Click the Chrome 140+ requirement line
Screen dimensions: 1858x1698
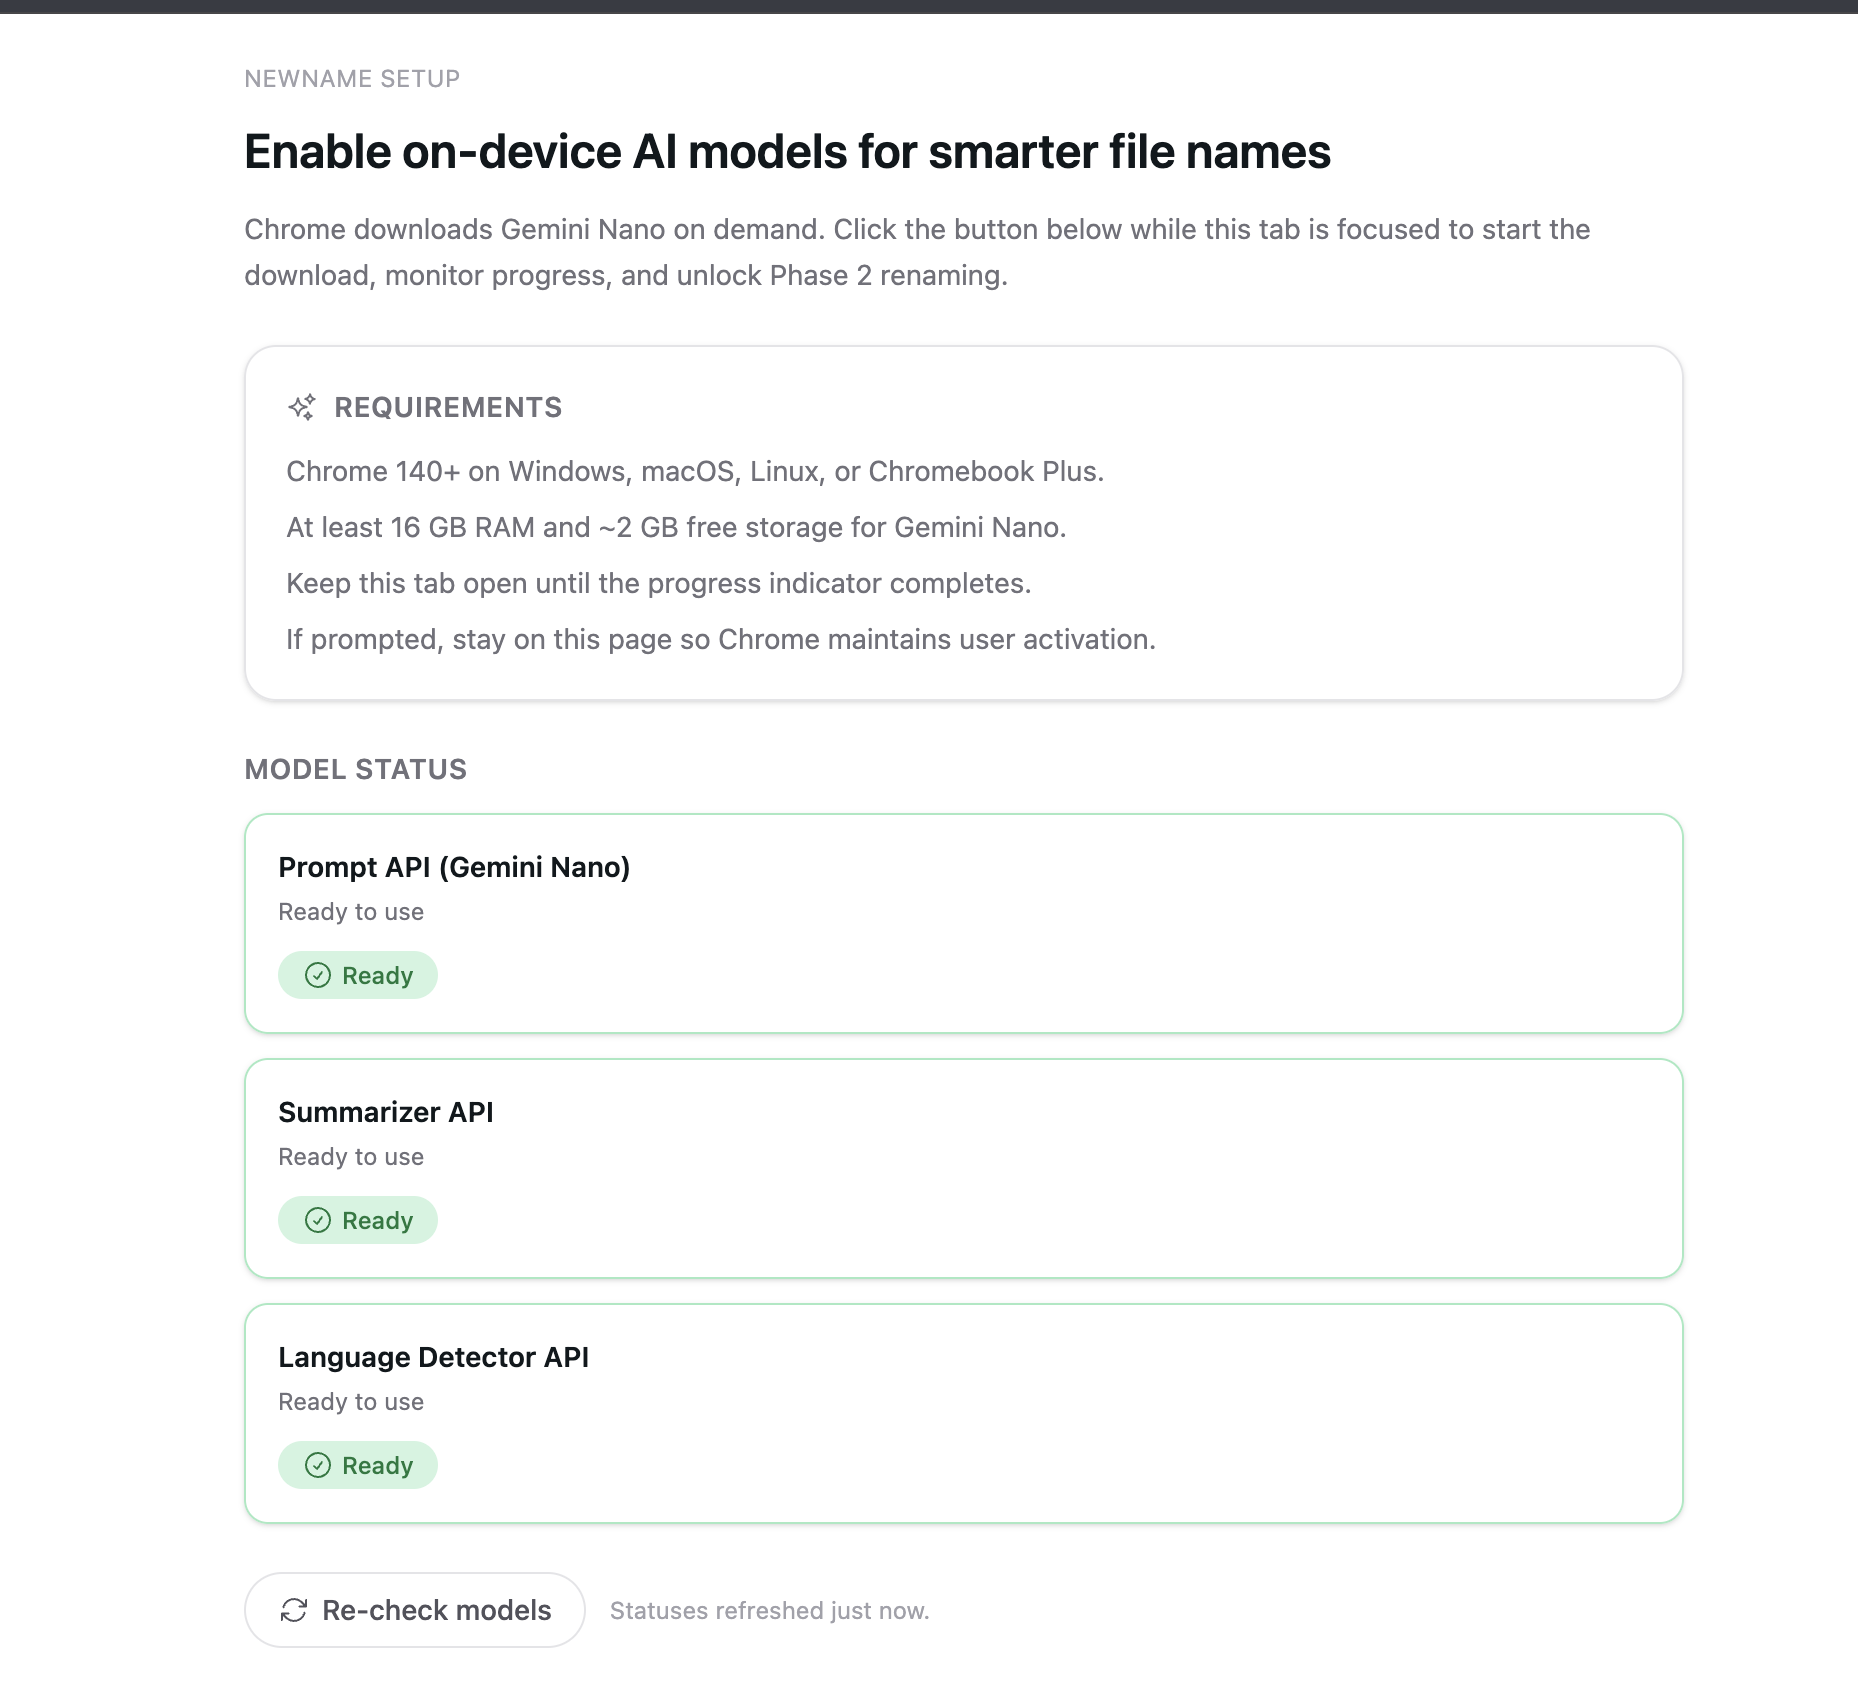point(695,471)
